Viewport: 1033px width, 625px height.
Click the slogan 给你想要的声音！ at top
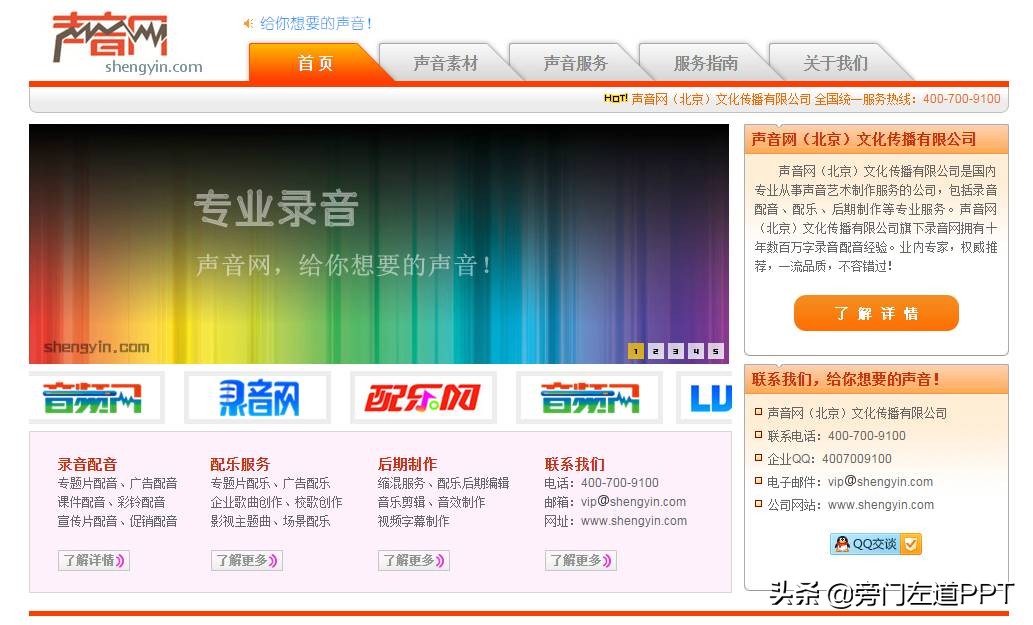tap(316, 24)
